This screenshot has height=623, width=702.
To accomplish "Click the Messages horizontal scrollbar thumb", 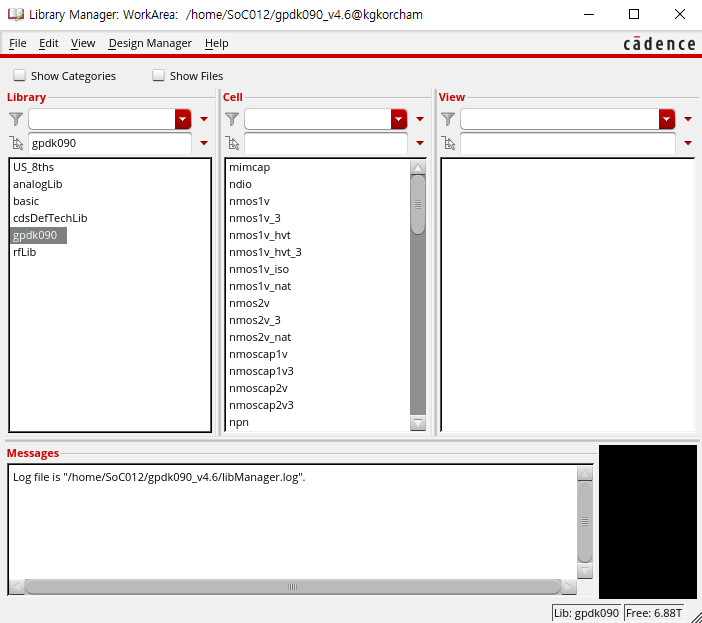I will [292, 587].
